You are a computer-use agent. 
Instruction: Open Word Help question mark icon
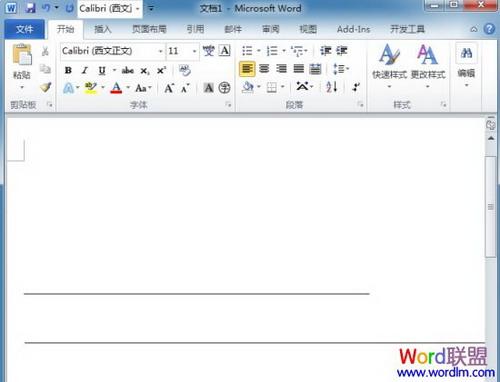(489, 29)
